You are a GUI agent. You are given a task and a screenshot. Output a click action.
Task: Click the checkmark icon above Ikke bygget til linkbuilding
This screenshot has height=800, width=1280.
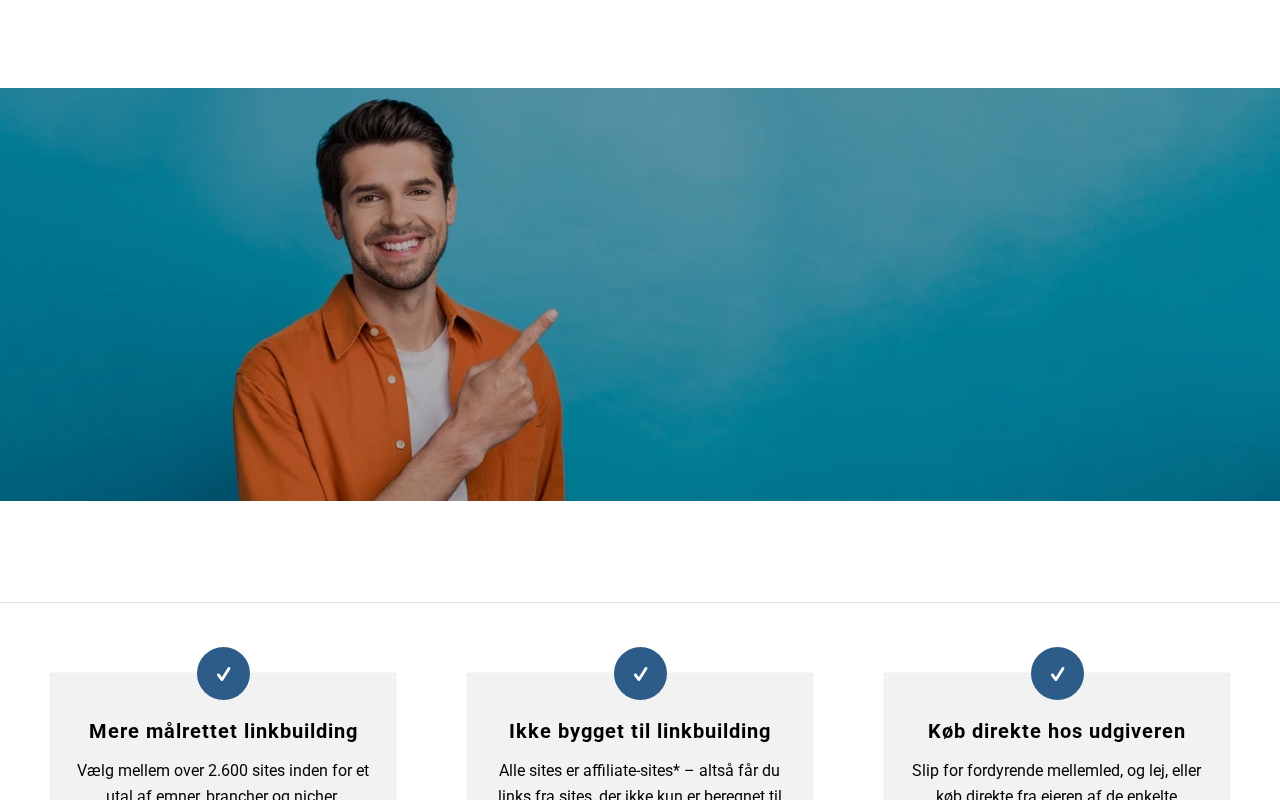[640, 673]
